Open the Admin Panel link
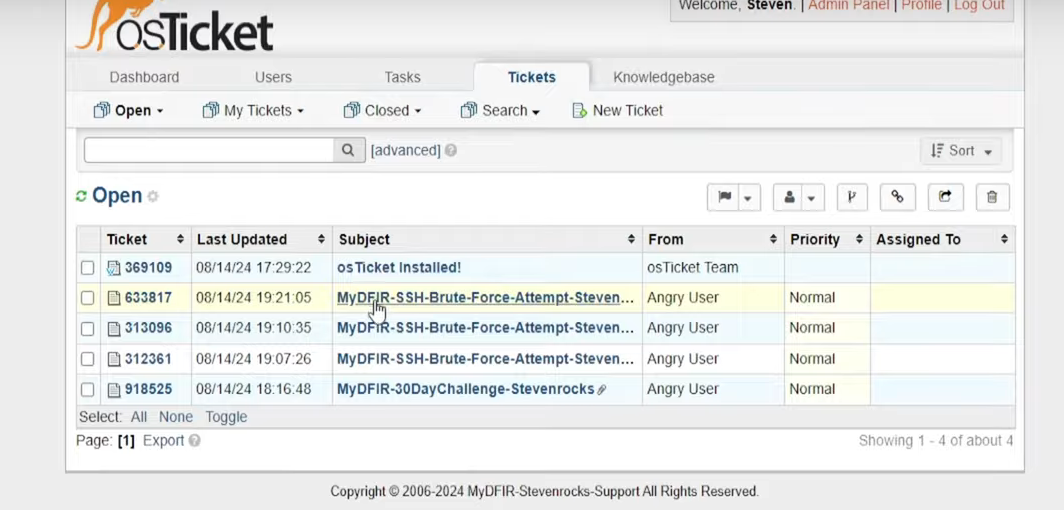This screenshot has width=1064, height=510. (x=848, y=5)
